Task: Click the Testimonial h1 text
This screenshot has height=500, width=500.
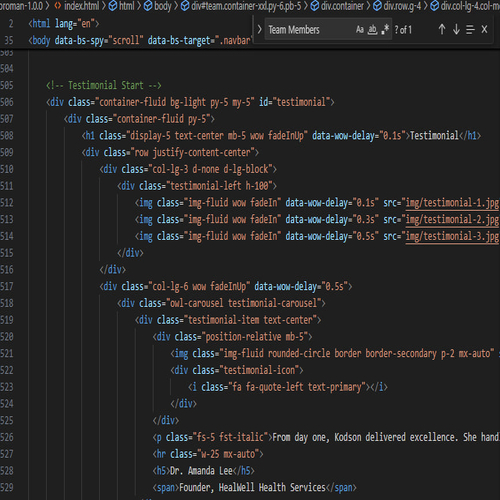Action: pyautogui.click(x=434, y=135)
